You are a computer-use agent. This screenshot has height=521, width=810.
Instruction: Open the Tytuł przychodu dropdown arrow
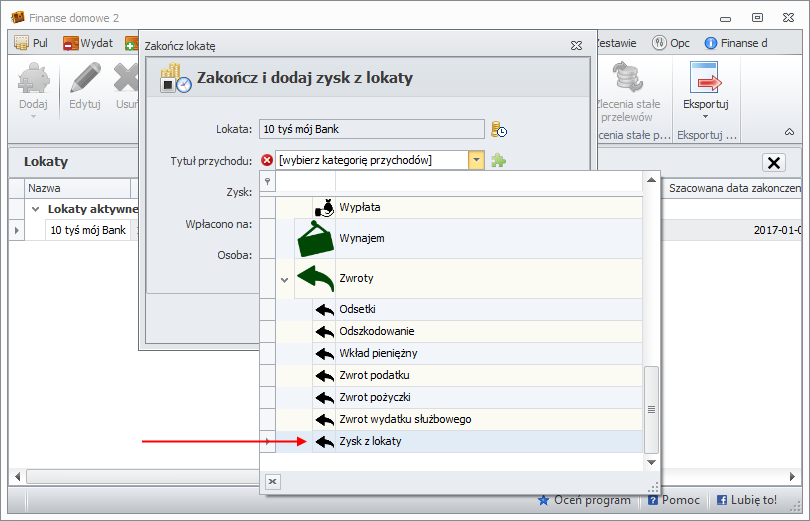click(x=476, y=160)
